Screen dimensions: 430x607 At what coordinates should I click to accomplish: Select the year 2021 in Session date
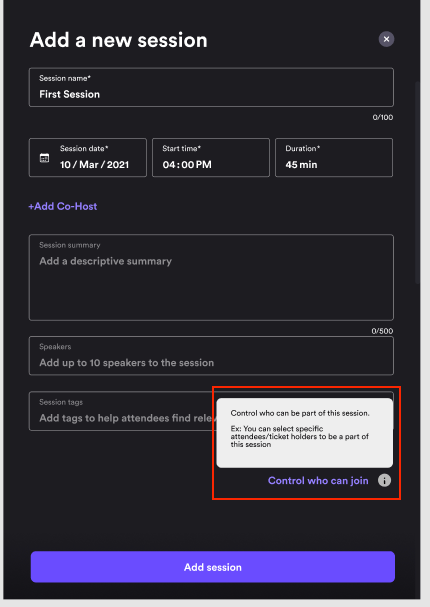(x=118, y=165)
